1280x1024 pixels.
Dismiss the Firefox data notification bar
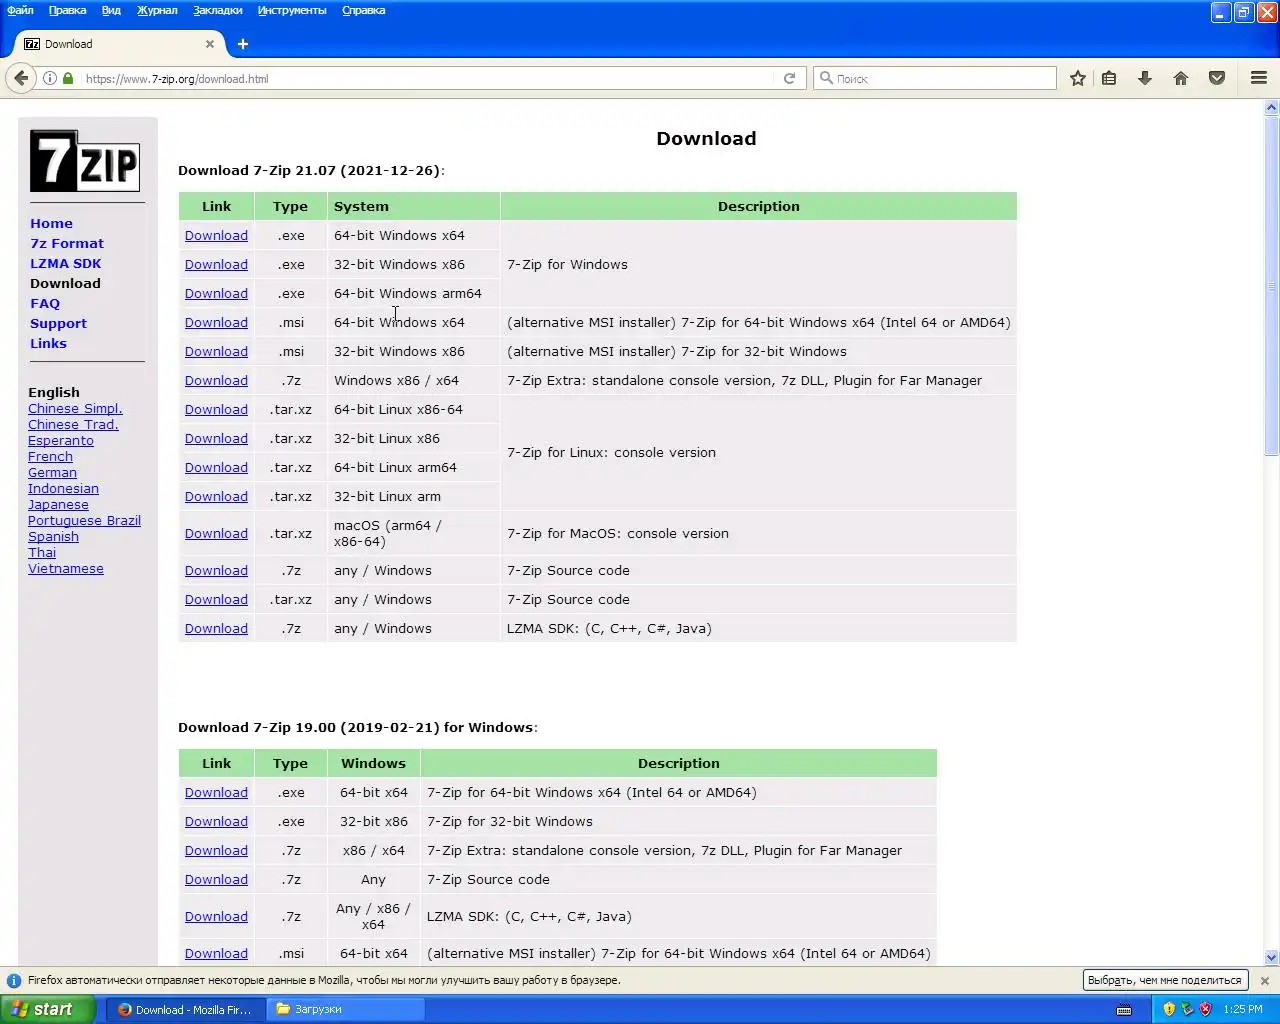pyautogui.click(x=1264, y=981)
